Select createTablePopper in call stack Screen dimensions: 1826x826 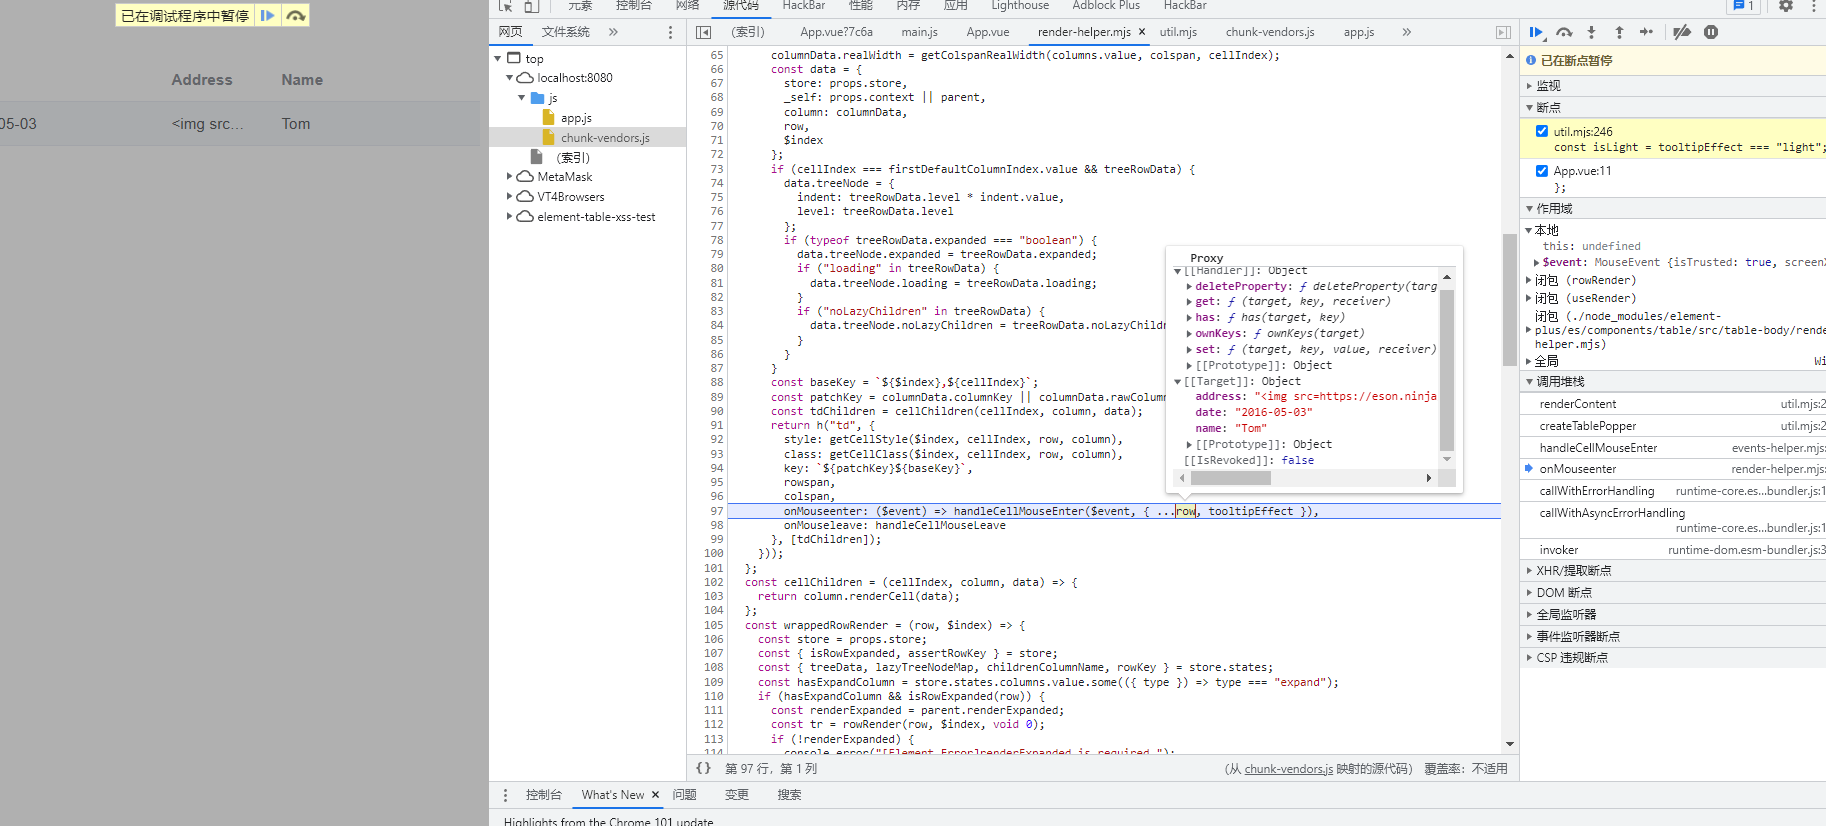pos(1588,426)
